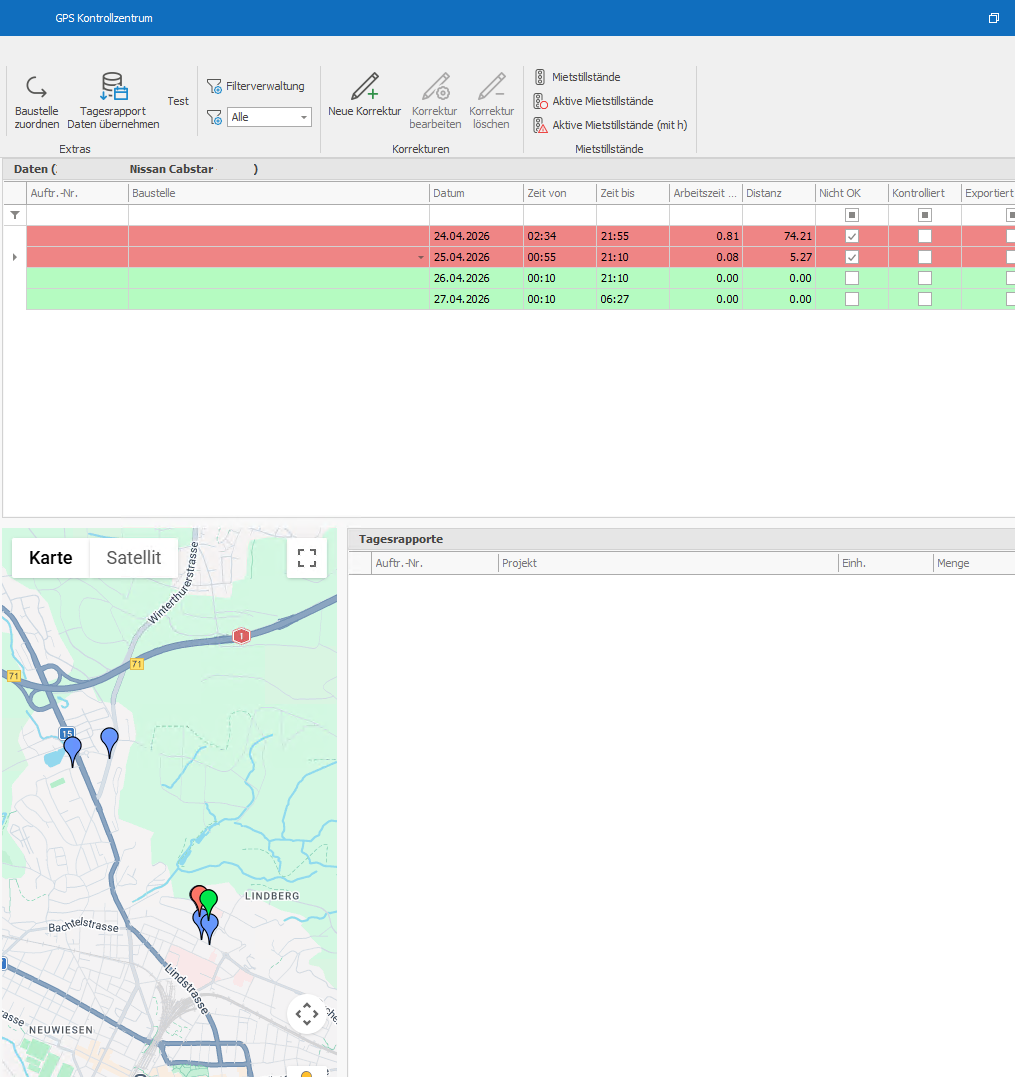Click the Baustelle zuordnen icon
The height and width of the screenshot is (1077, 1015).
[36, 87]
